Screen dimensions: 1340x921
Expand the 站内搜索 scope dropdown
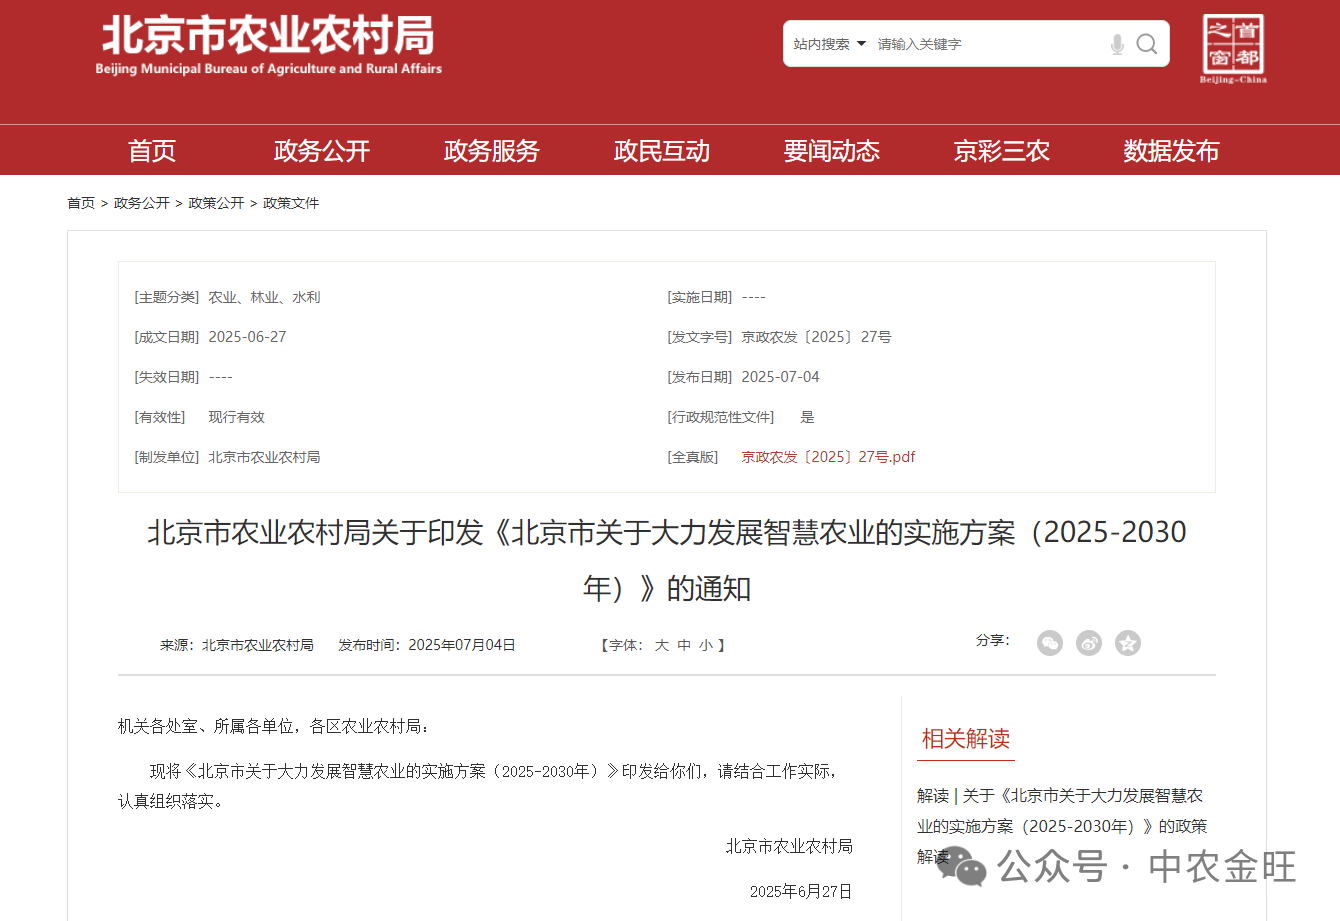click(829, 44)
